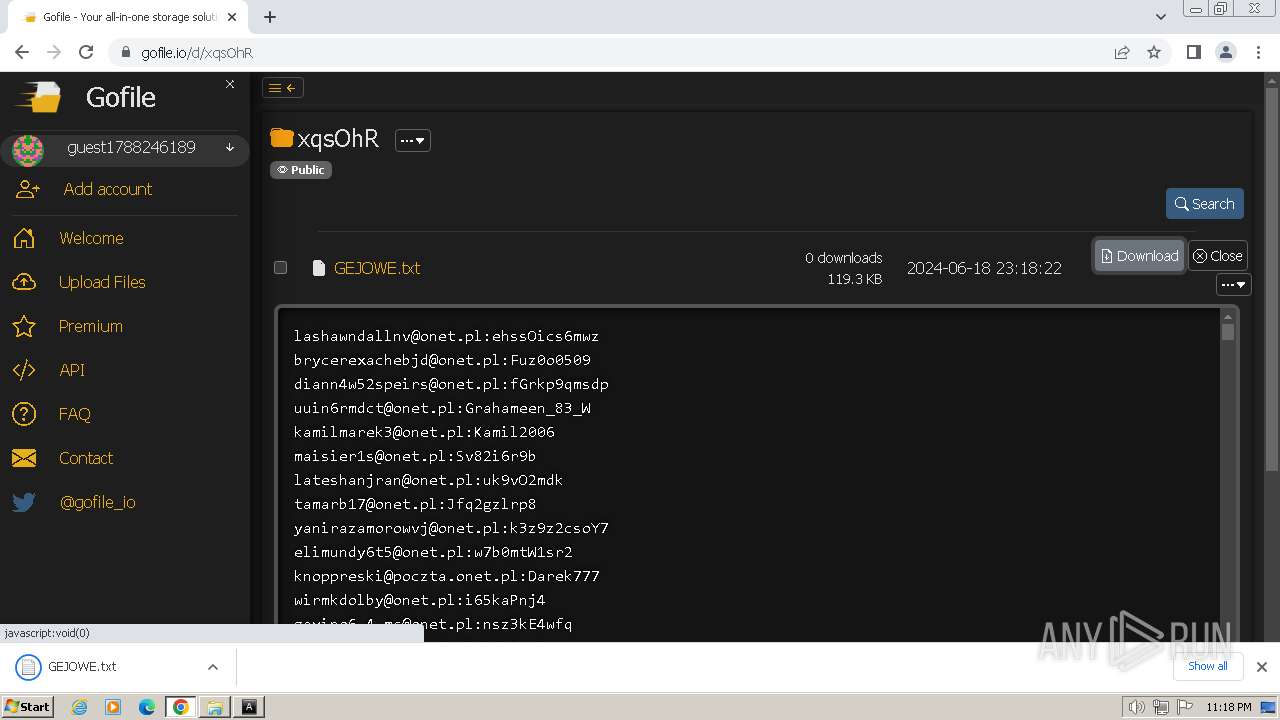Click the FAQ question mark icon
The height and width of the screenshot is (720, 1280).
point(24,414)
